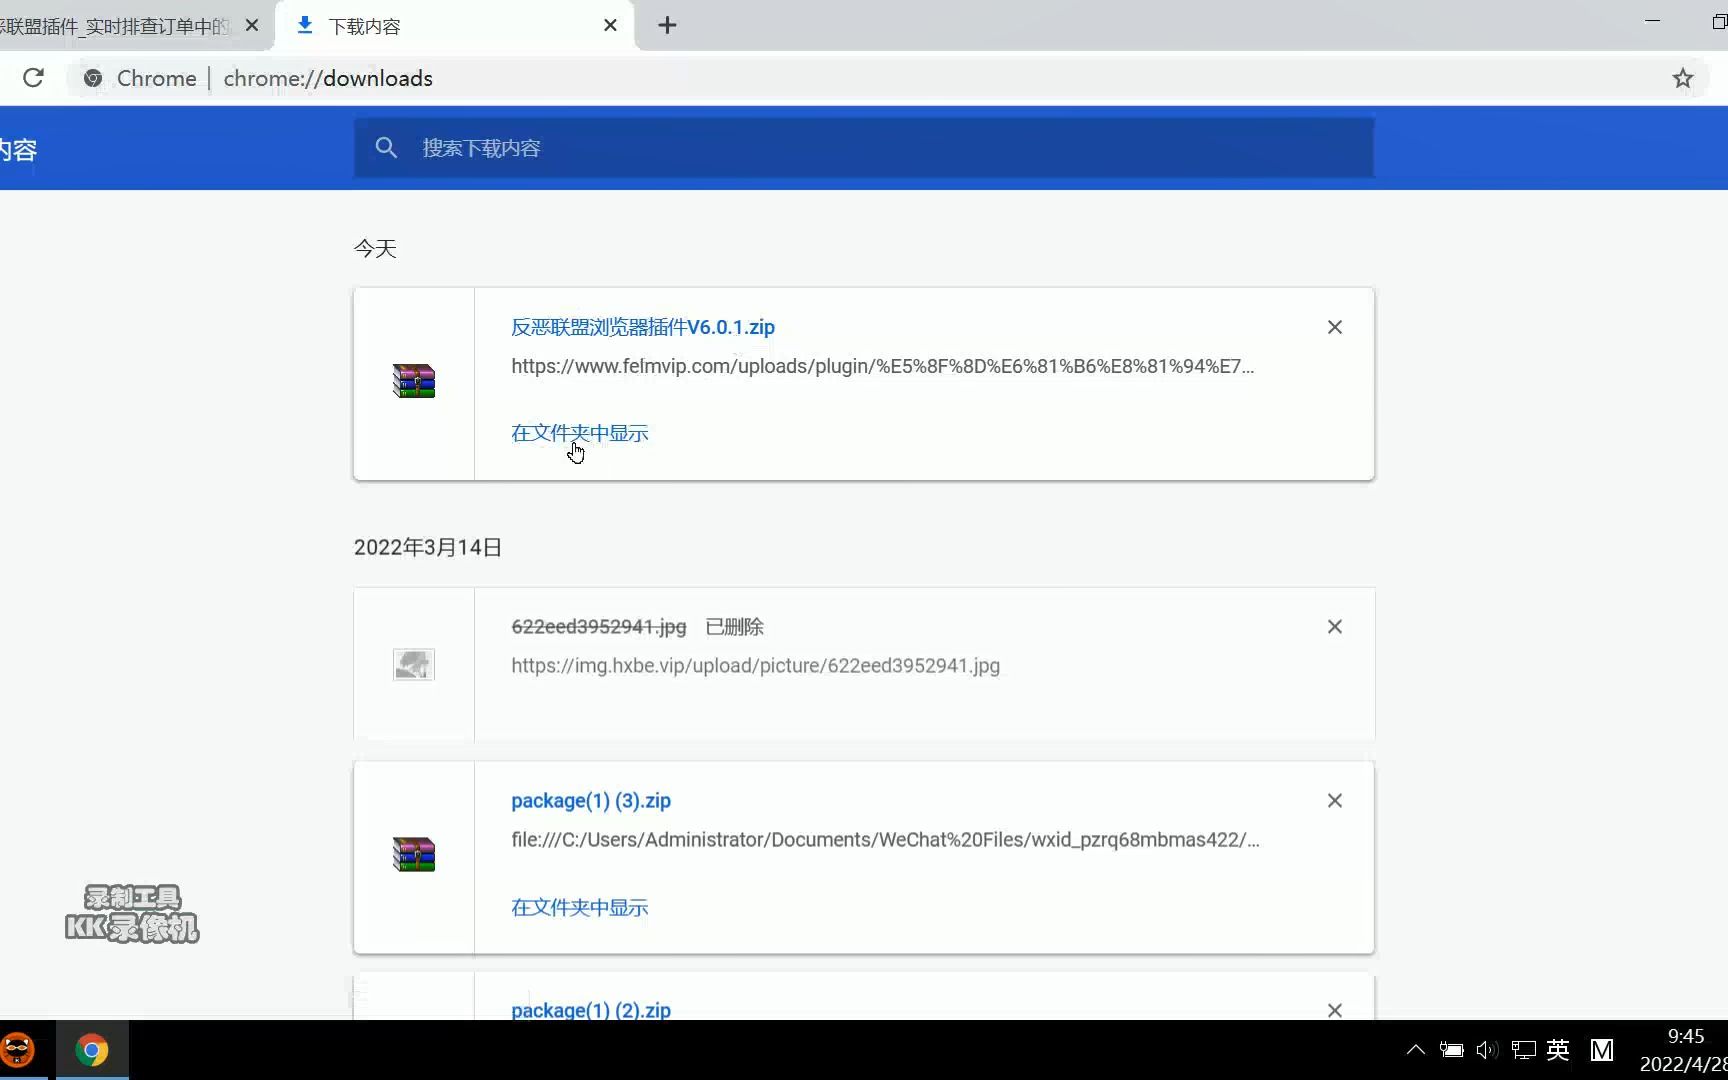Remove package(1) (3).zip from the list
The width and height of the screenshot is (1728, 1080).
[x=1335, y=801]
